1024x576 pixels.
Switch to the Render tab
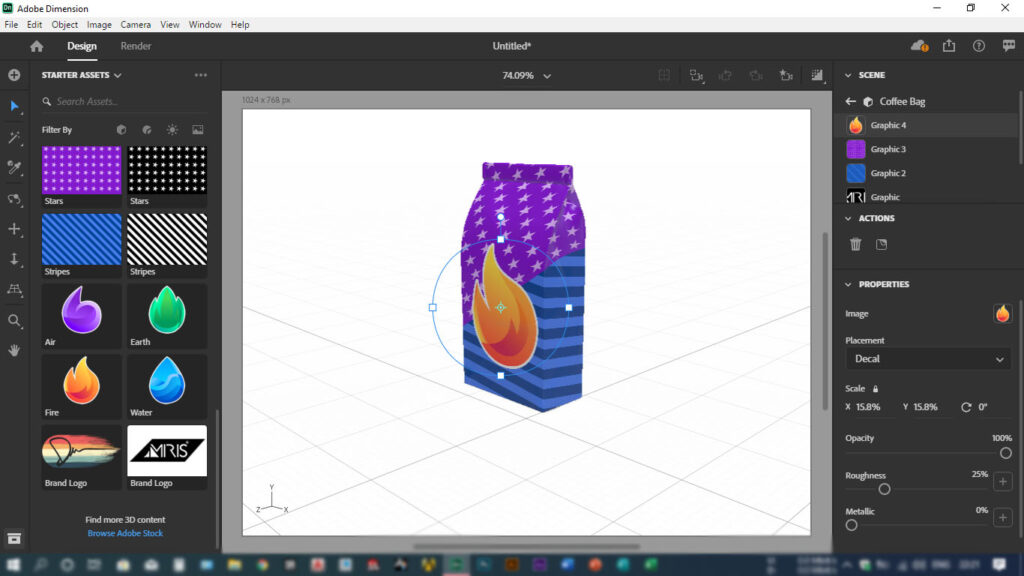click(135, 46)
